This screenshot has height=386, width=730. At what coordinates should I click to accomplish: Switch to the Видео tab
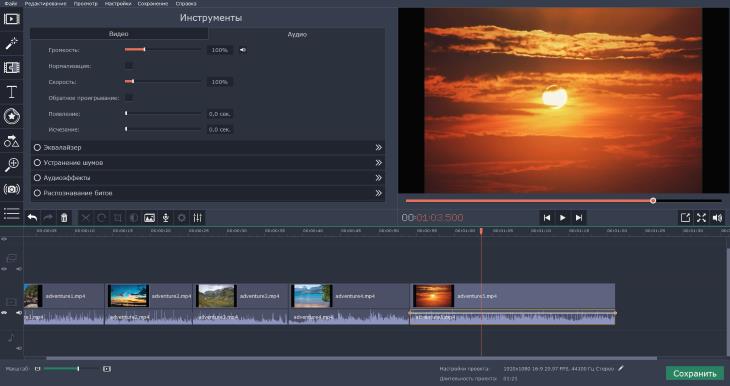tap(119, 34)
